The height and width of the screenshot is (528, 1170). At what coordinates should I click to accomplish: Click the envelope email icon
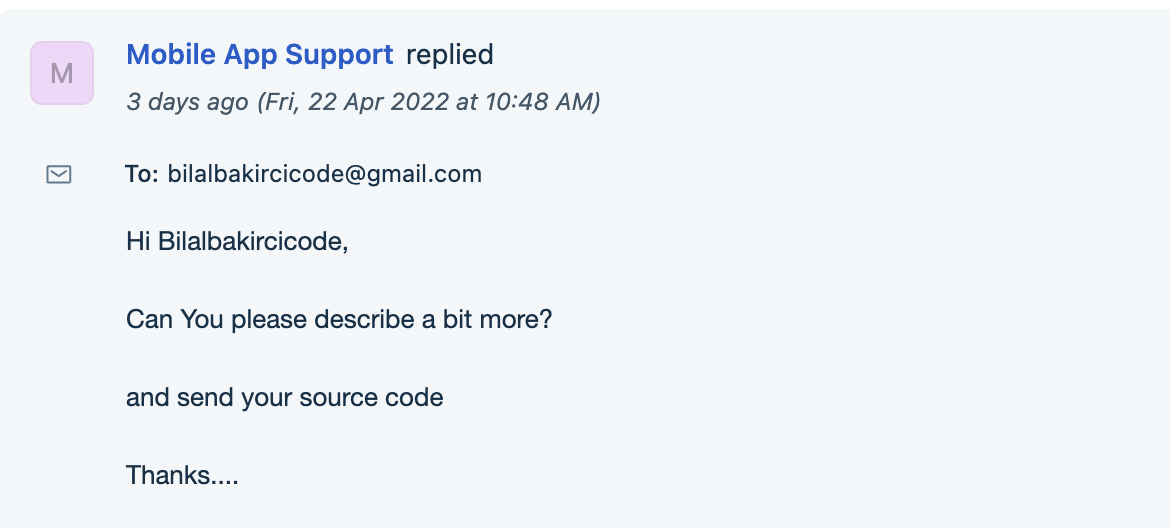pyautogui.click(x=59, y=175)
